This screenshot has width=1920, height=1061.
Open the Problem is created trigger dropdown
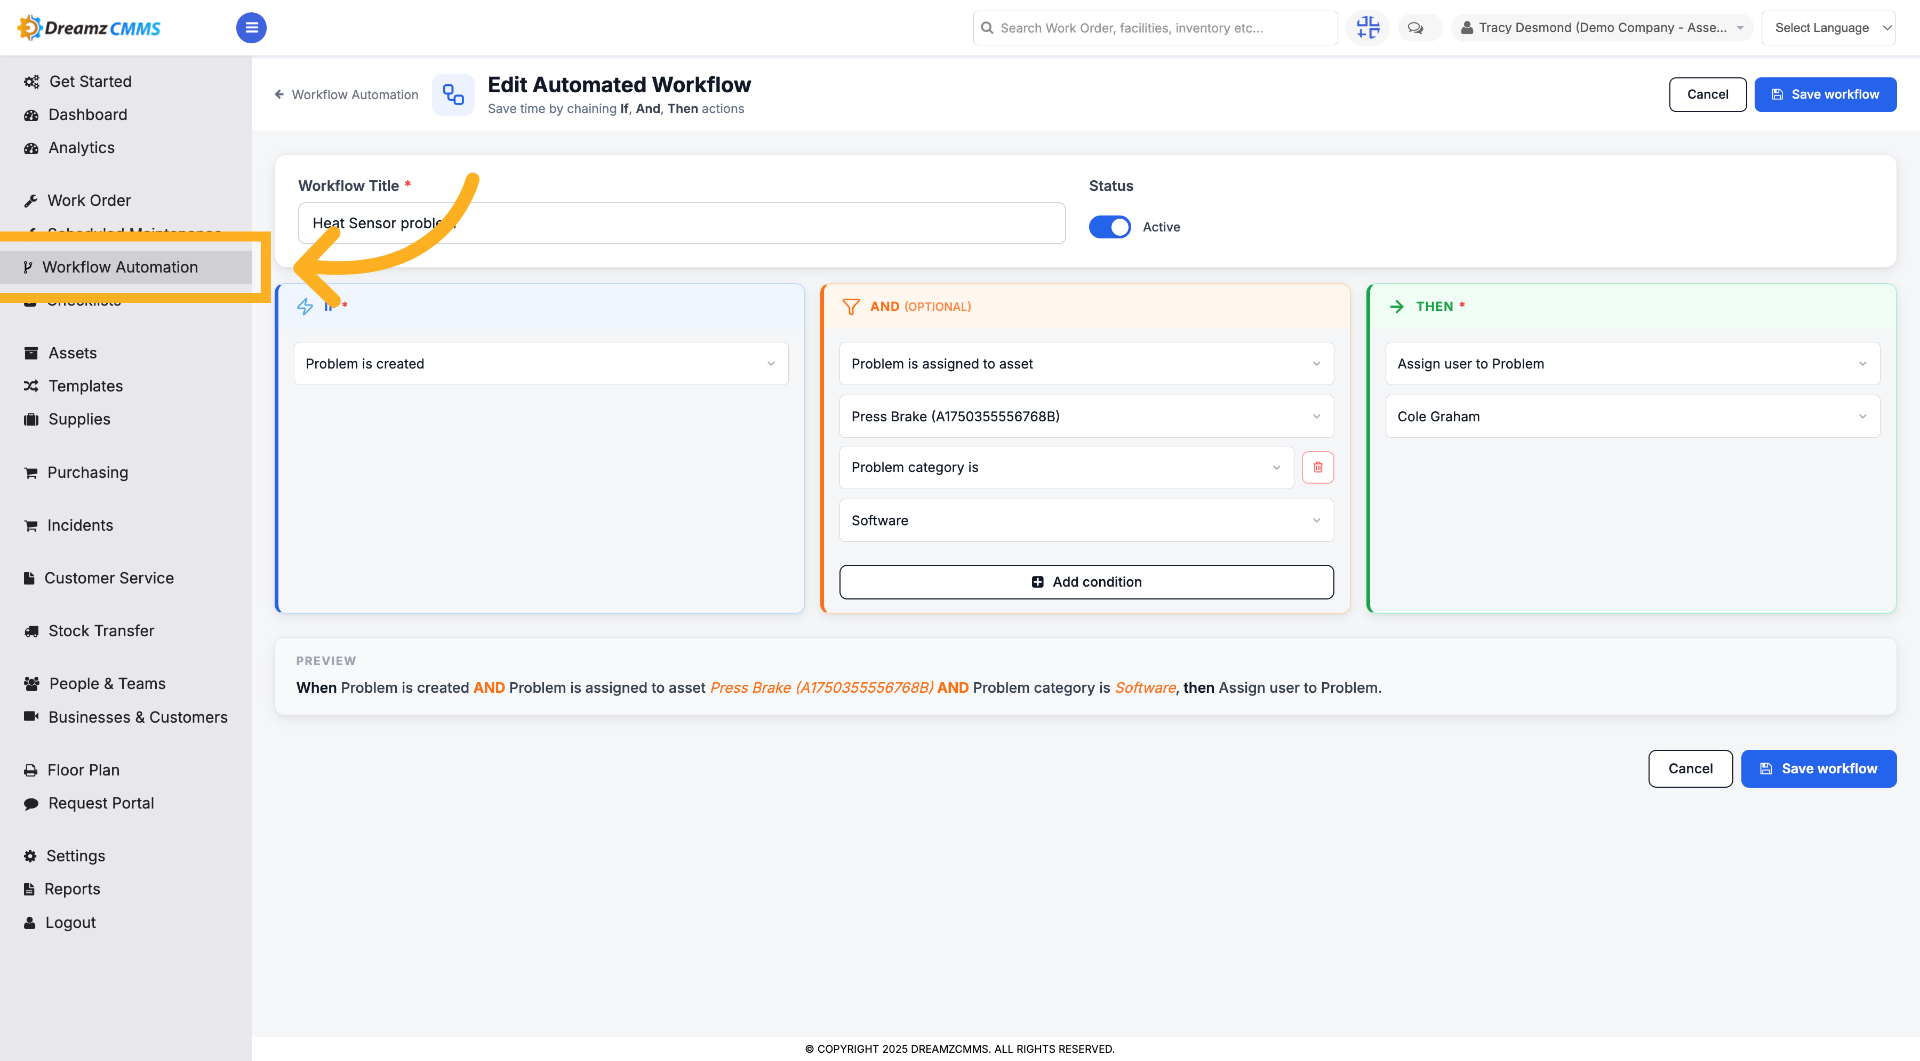pos(541,364)
